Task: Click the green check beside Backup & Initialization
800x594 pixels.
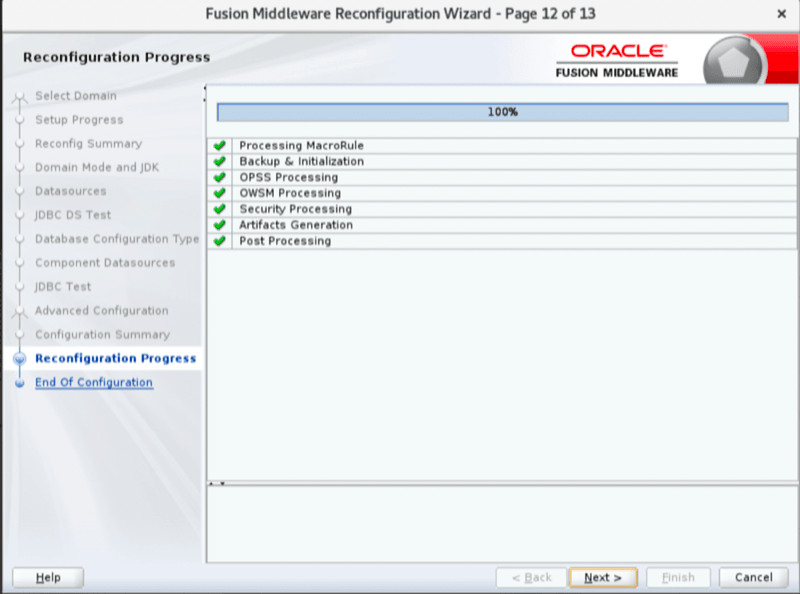Action: (220, 161)
